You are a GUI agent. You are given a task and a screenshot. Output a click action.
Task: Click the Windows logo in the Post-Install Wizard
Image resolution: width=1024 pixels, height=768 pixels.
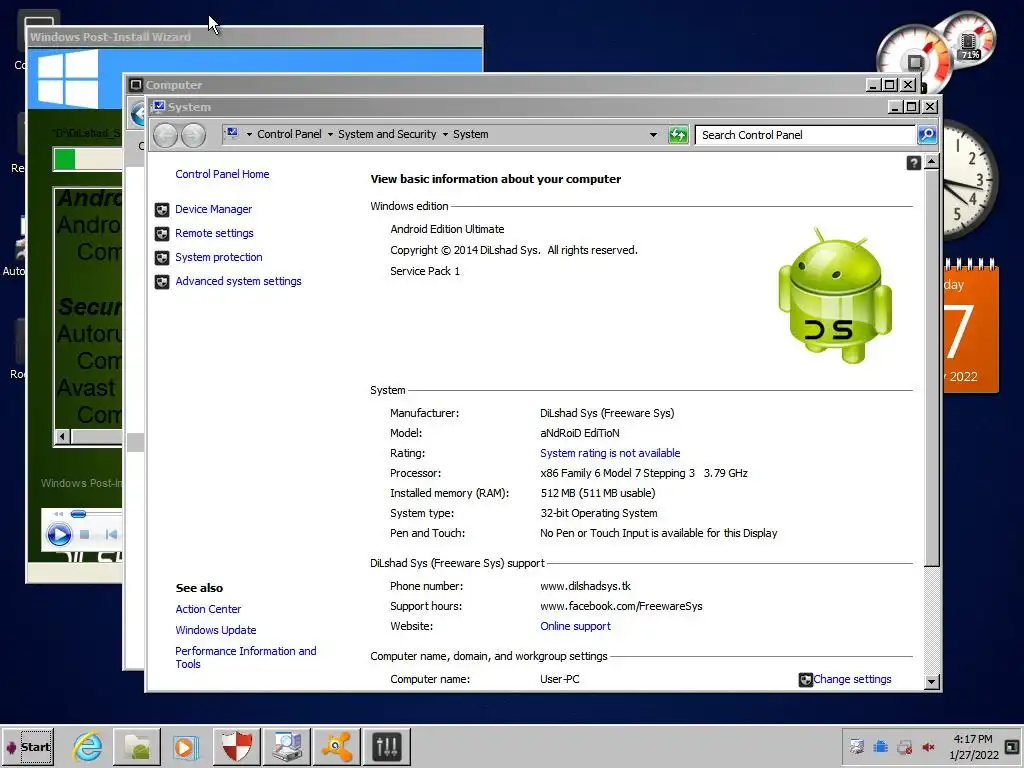(x=67, y=79)
